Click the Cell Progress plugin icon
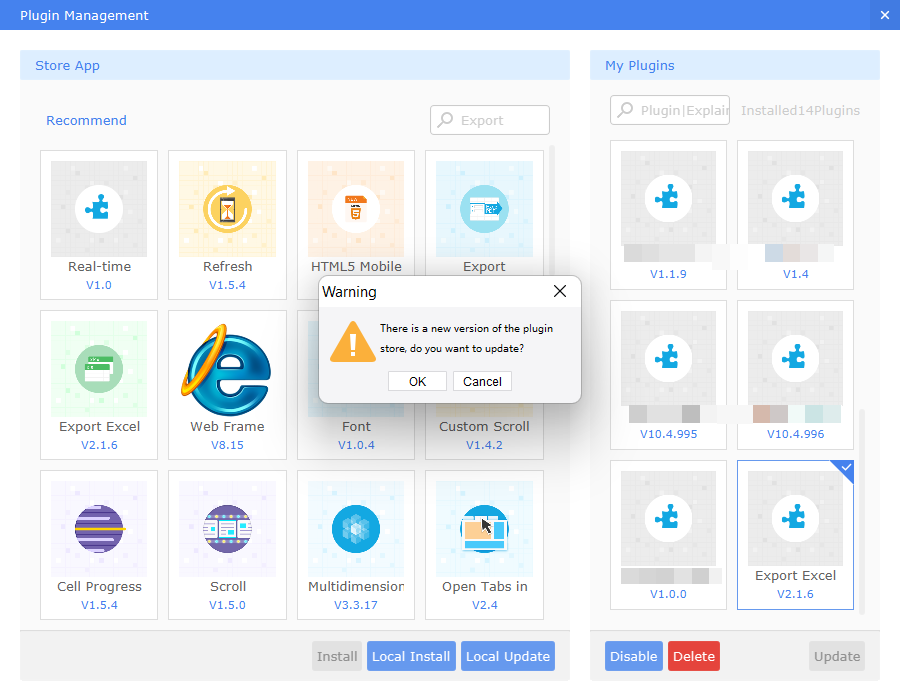The height and width of the screenshot is (700, 900). click(98, 528)
